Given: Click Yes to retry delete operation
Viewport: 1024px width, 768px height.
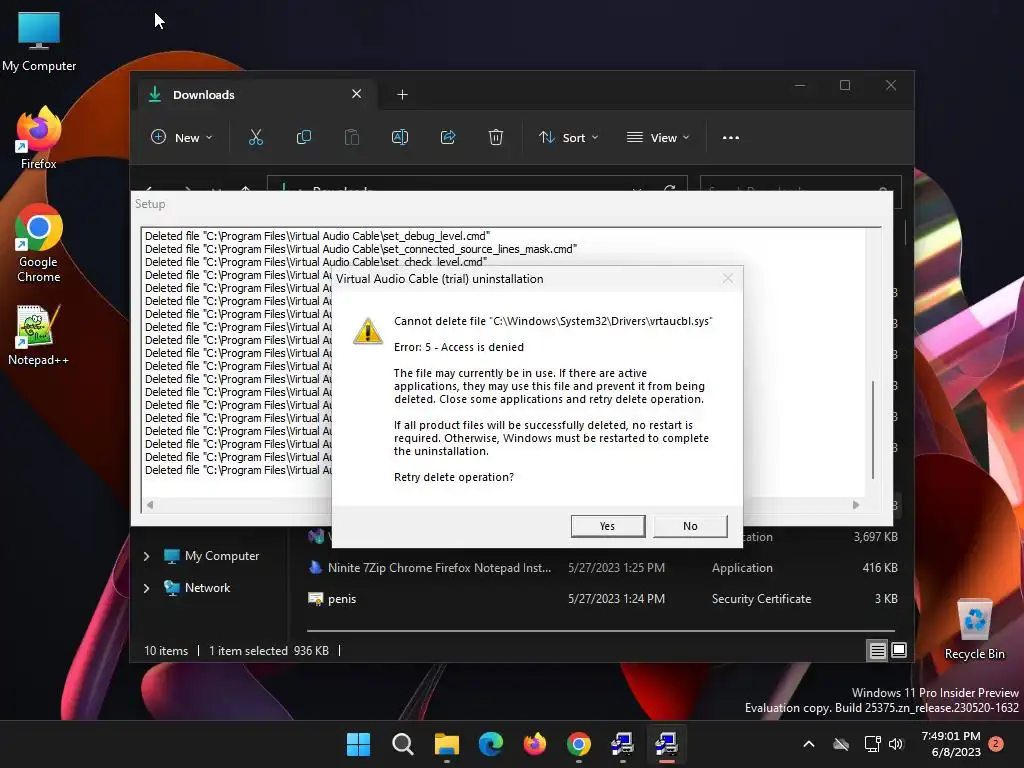Looking at the screenshot, I should point(607,526).
